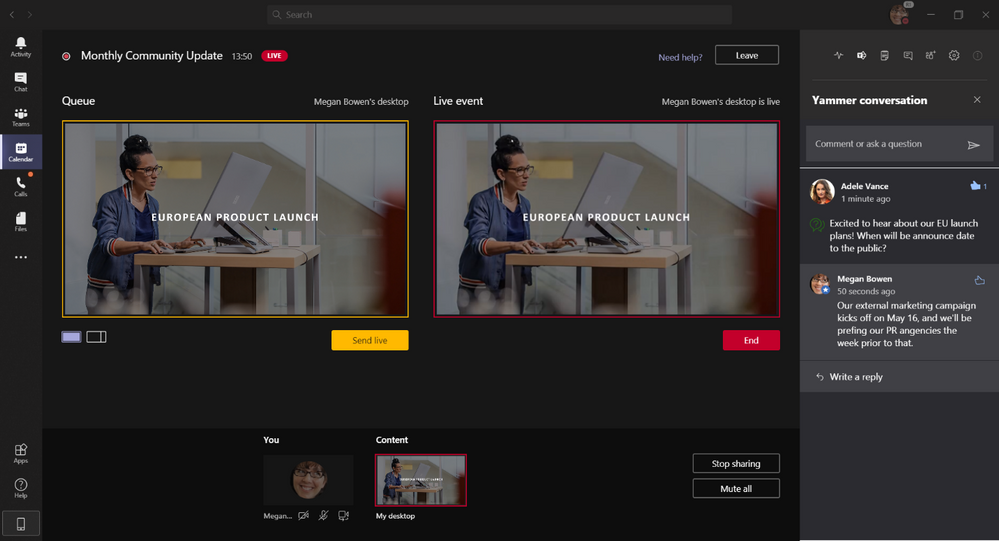
Task: Open the health and performance pulse icon
Action: [x=838, y=55]
